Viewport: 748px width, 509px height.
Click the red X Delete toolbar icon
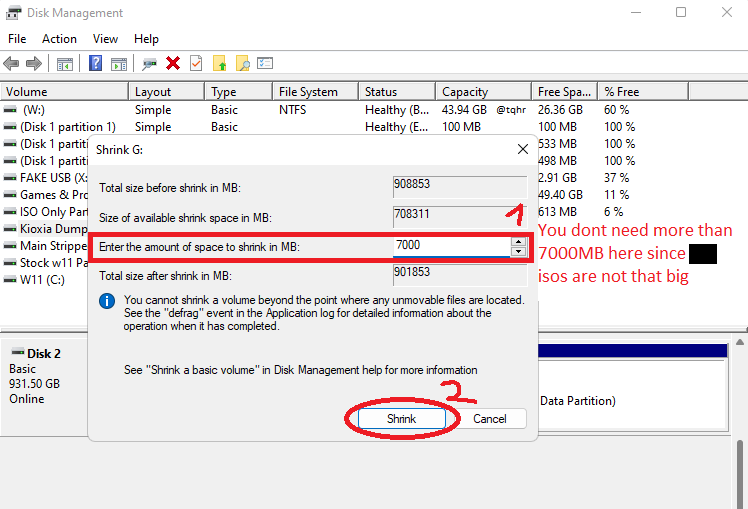click(173, 63)
